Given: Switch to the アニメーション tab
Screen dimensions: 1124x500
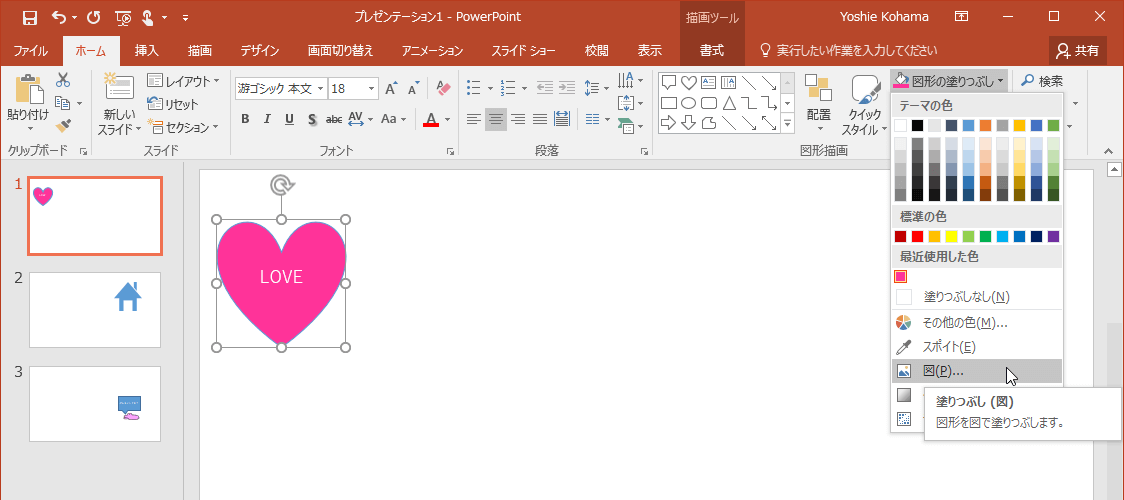Looking at the screenshot, I should (x=432, y=51).
